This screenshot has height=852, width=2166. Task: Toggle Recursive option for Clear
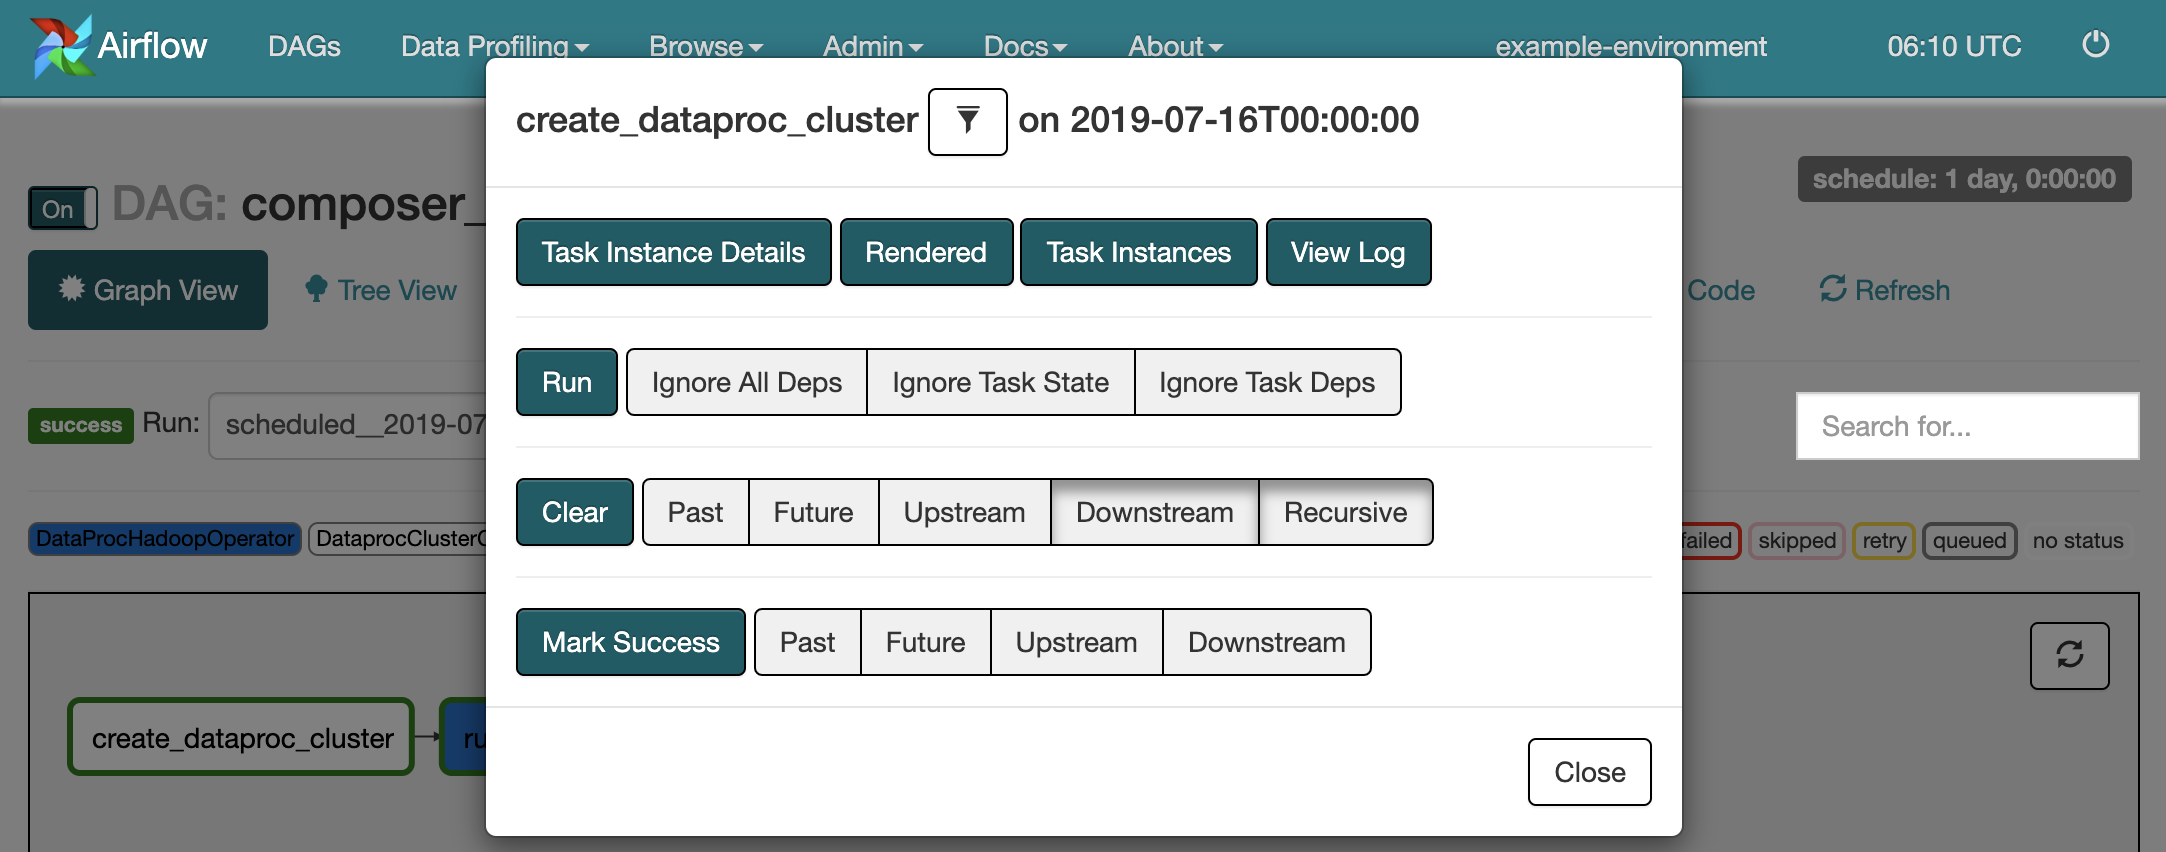coord(1345,512)
